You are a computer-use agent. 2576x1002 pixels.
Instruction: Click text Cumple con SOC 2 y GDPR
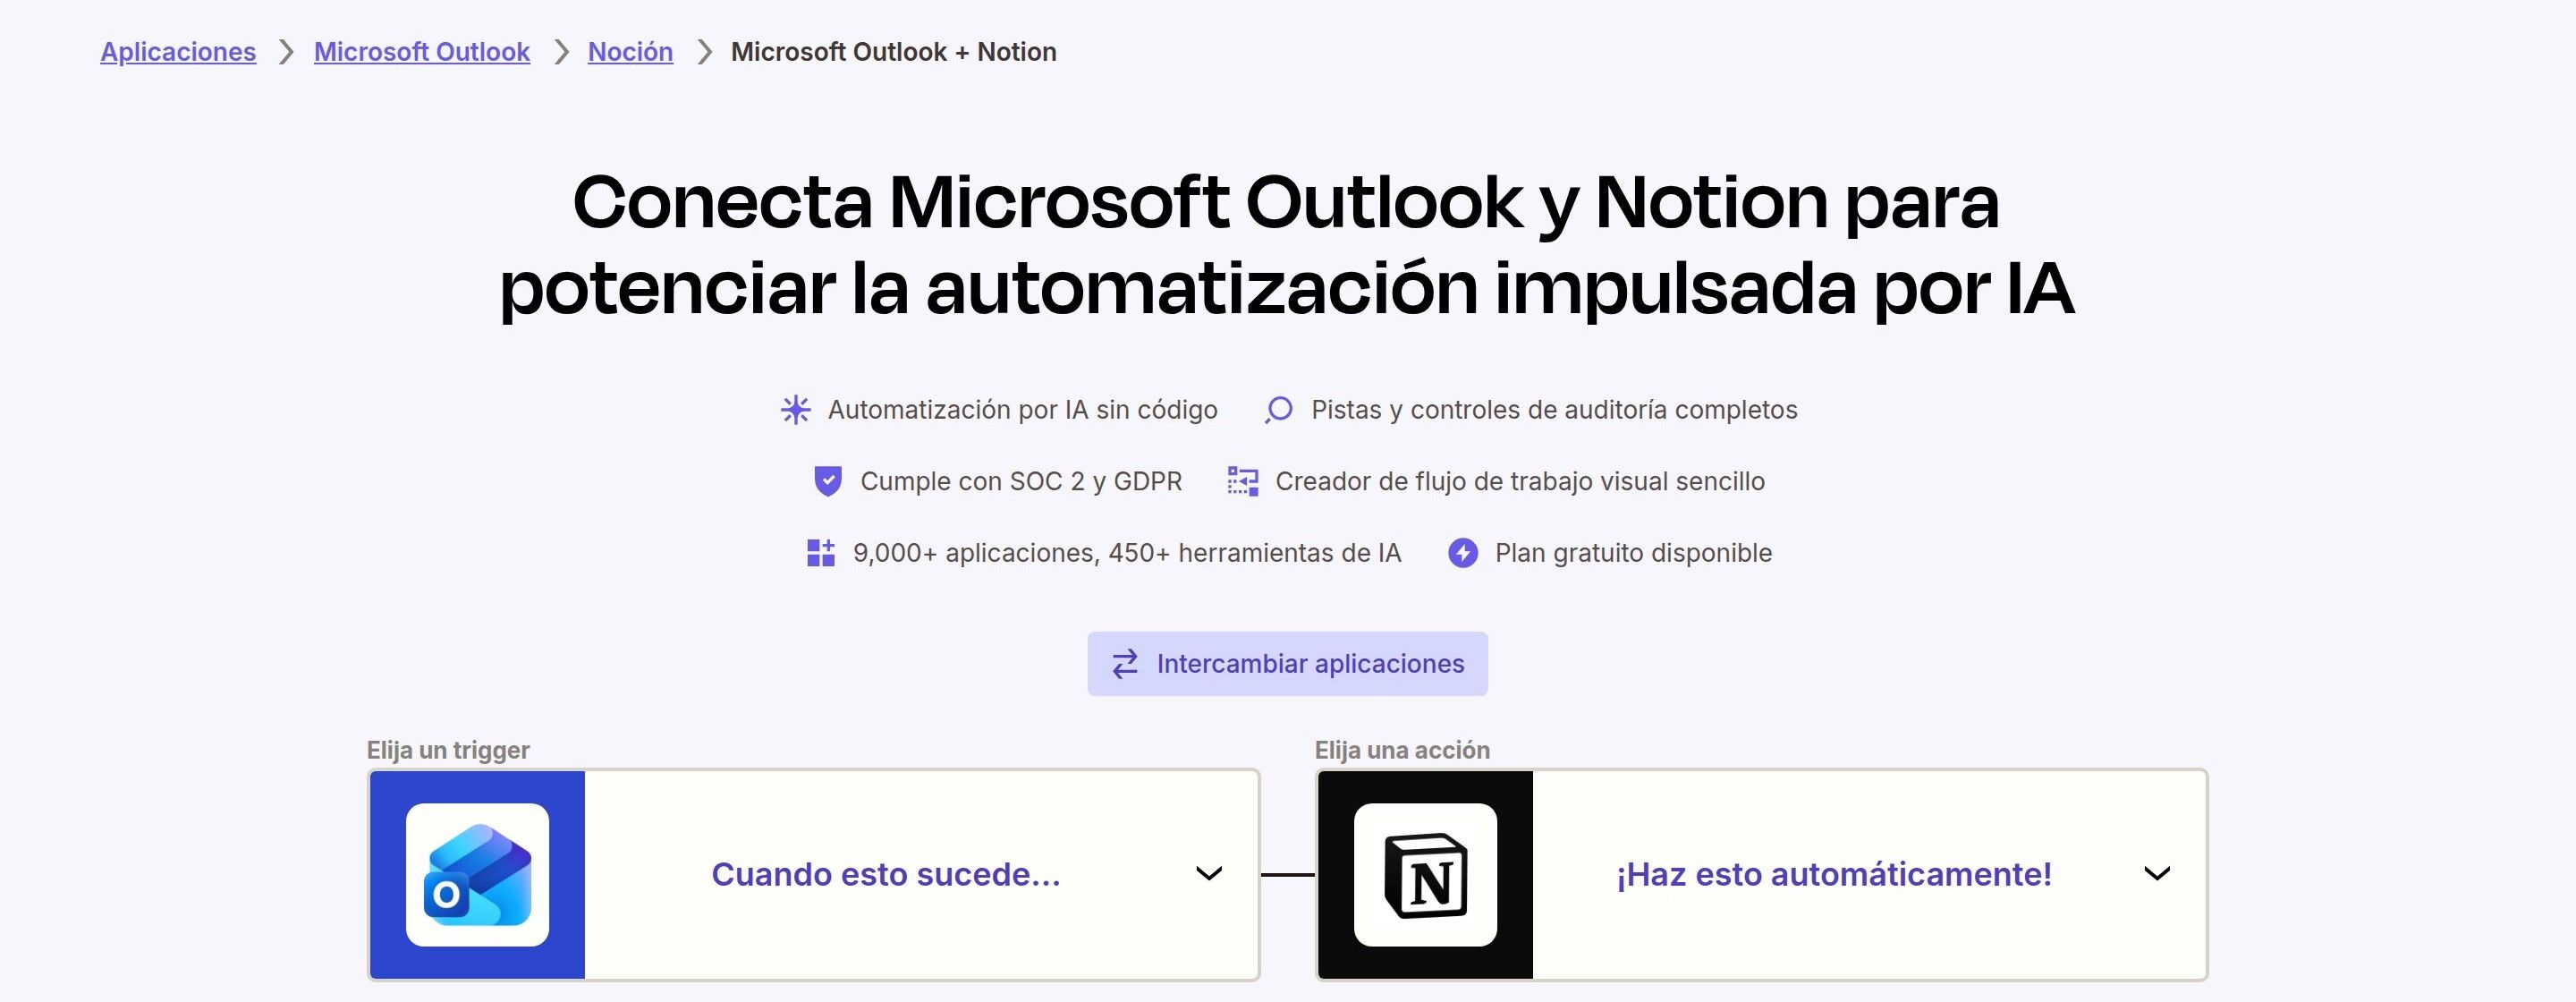pyautogui.click(x=1021, y=482)
